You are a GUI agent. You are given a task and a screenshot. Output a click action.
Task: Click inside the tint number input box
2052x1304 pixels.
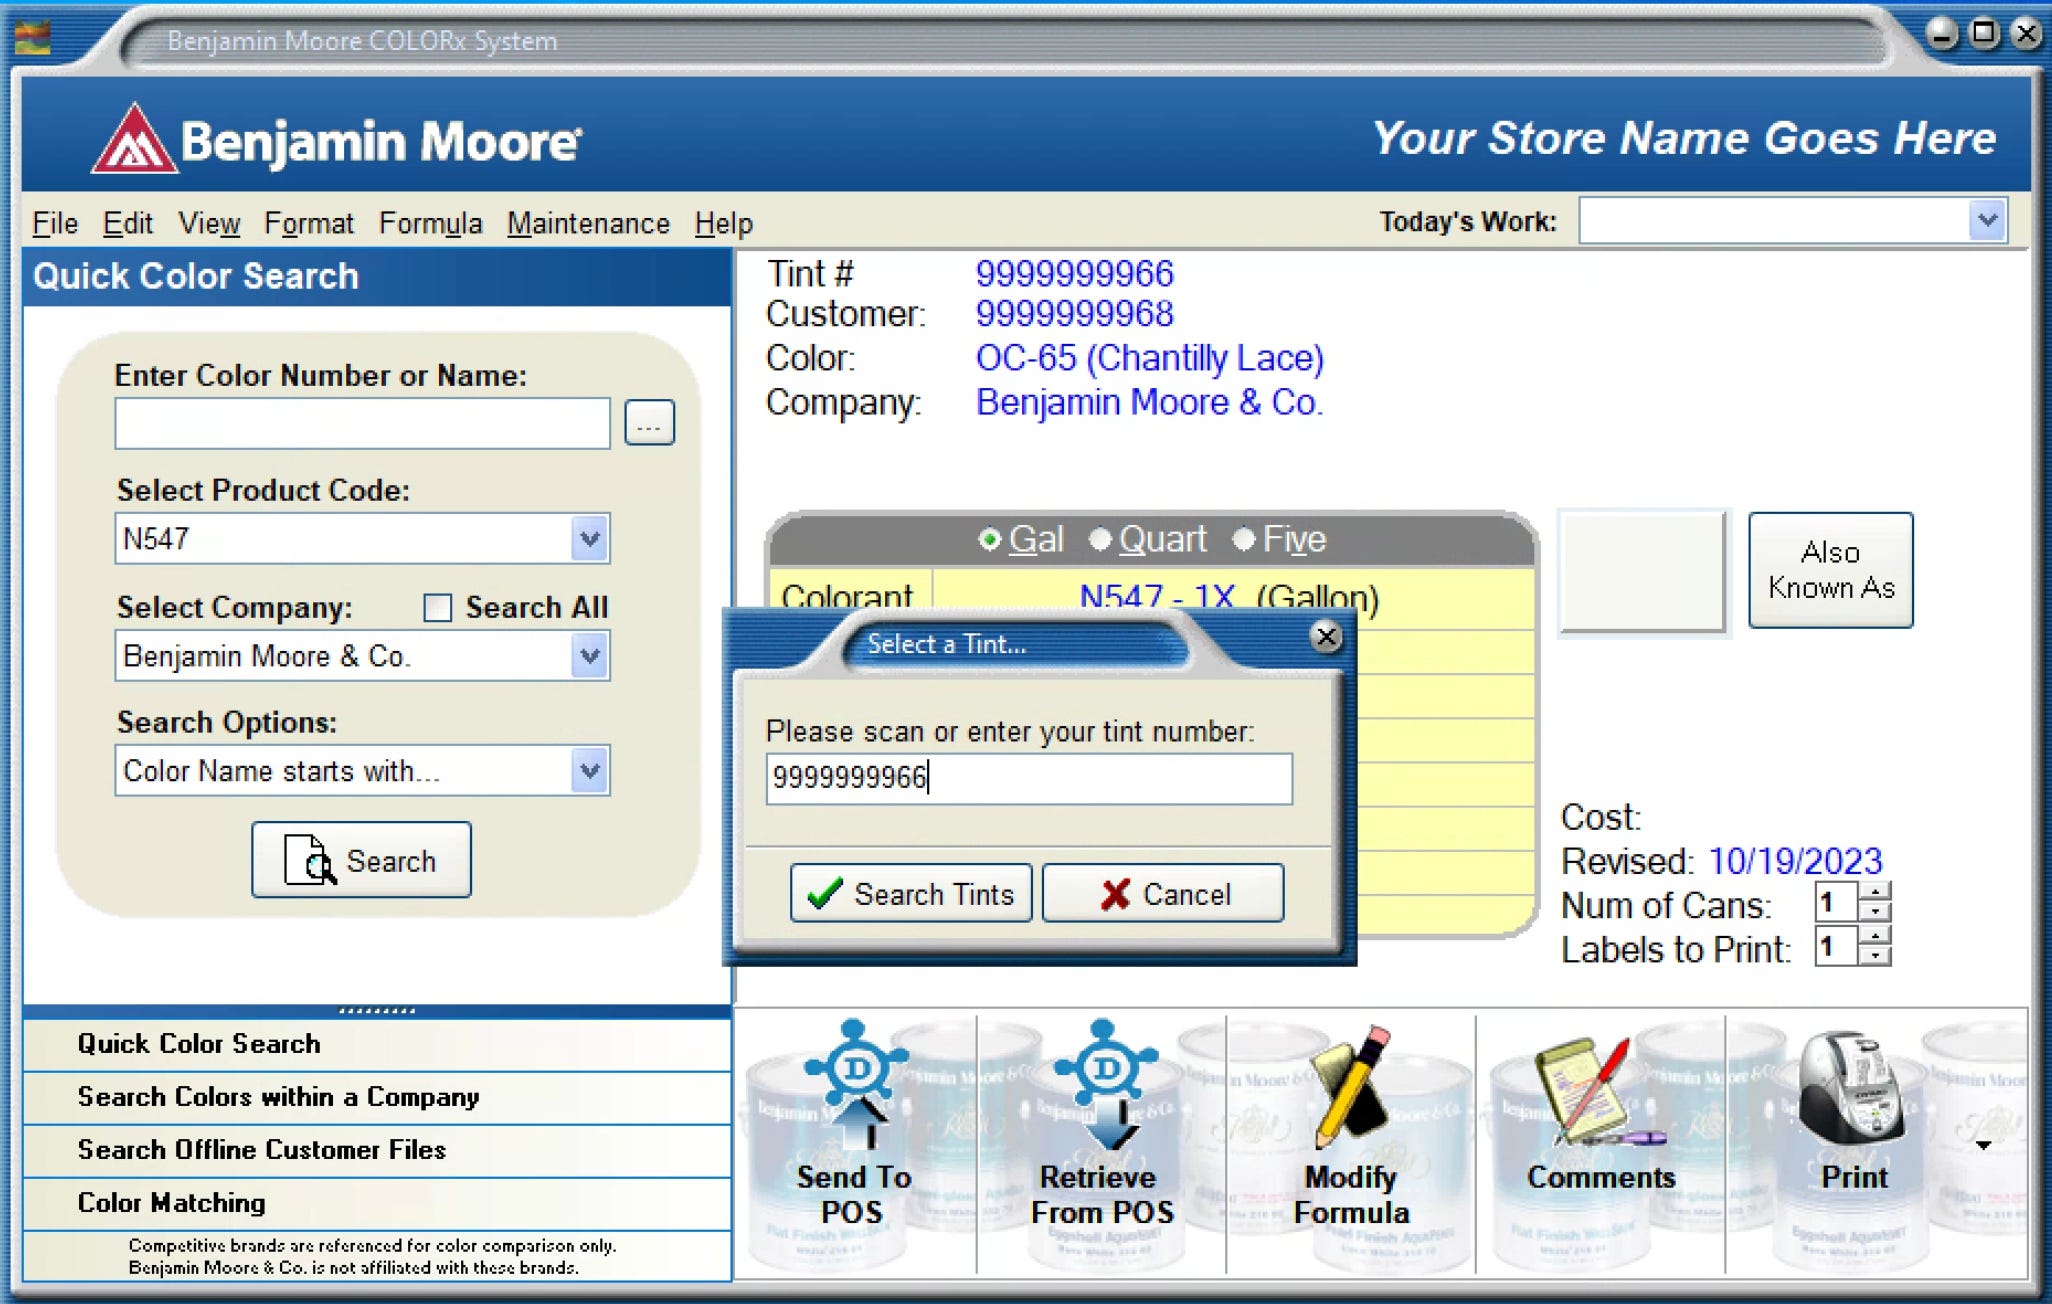click(1030, 778)
